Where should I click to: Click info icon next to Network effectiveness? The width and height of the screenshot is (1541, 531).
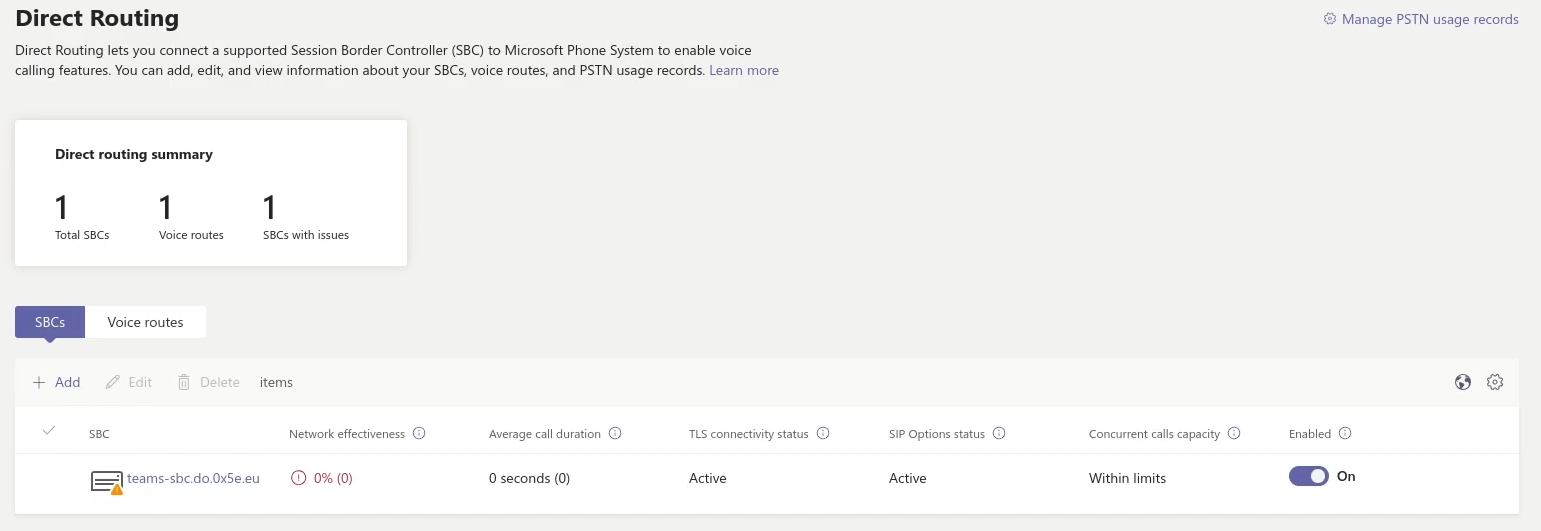[x=419, y=434]
